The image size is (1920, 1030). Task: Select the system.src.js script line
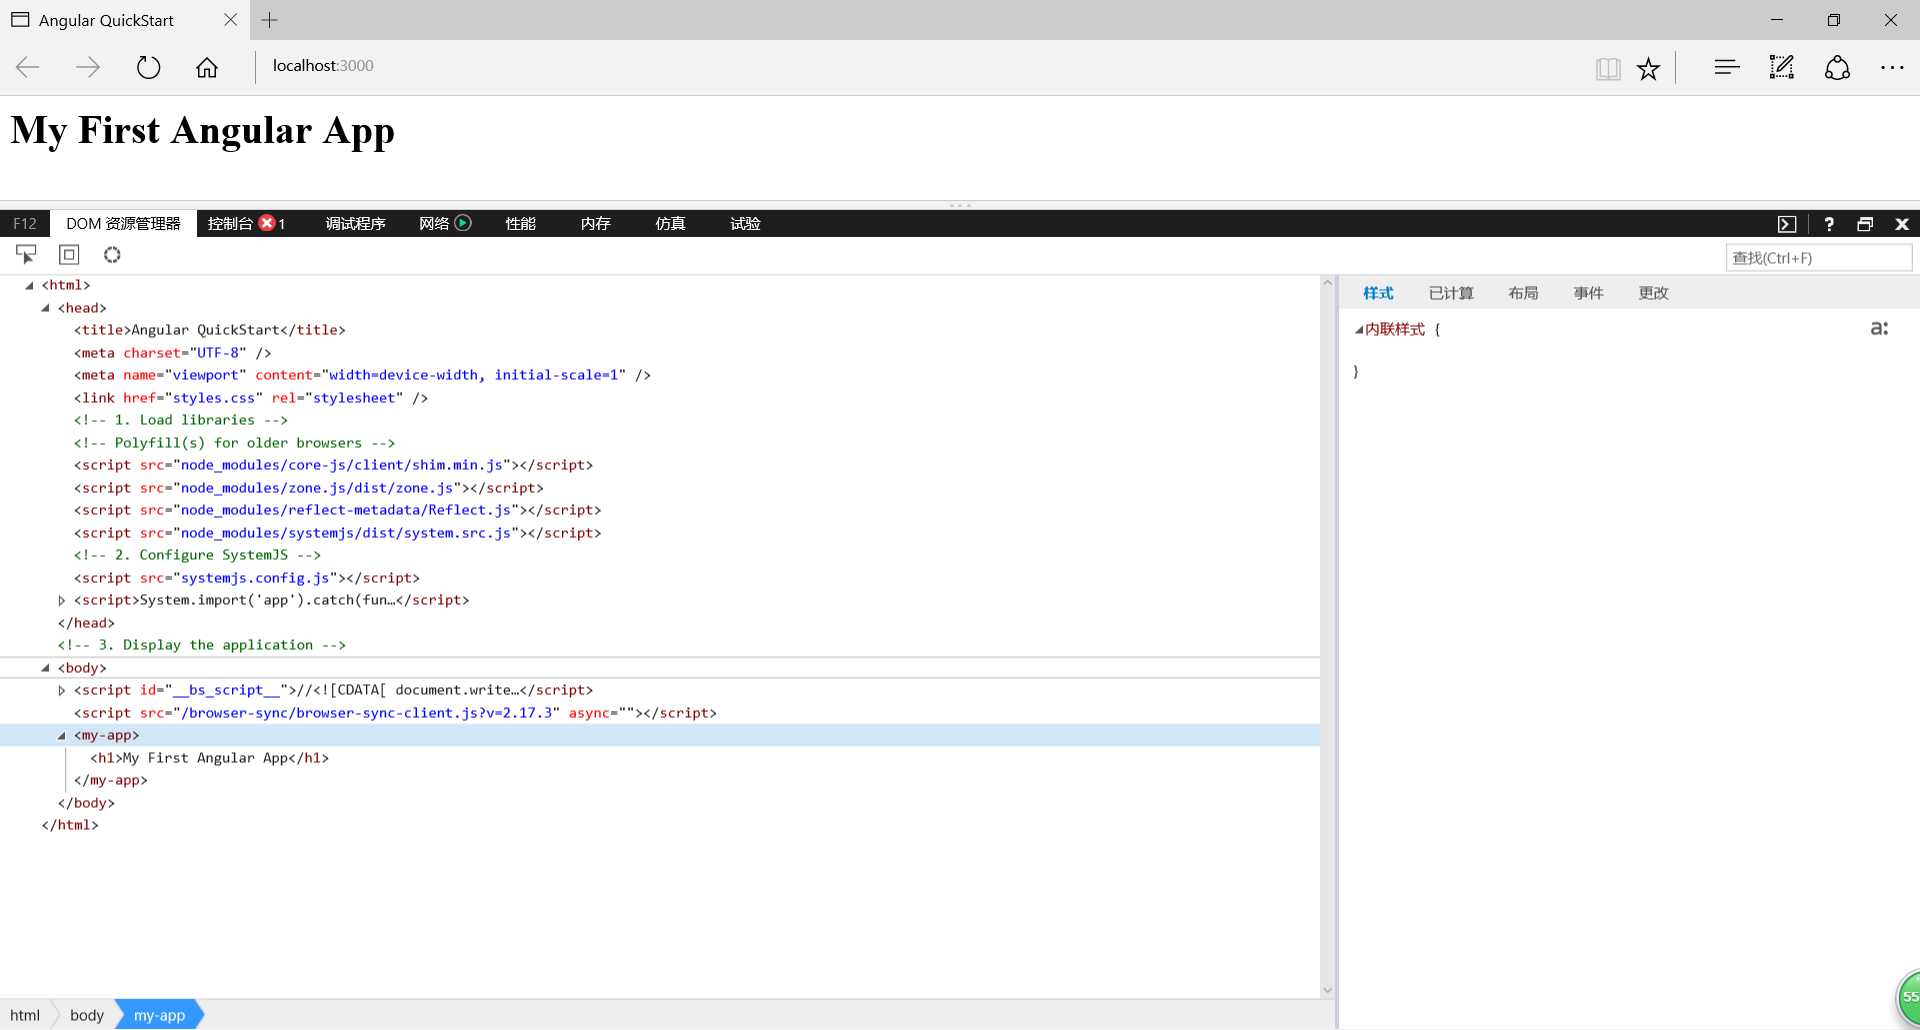[337, 533]
